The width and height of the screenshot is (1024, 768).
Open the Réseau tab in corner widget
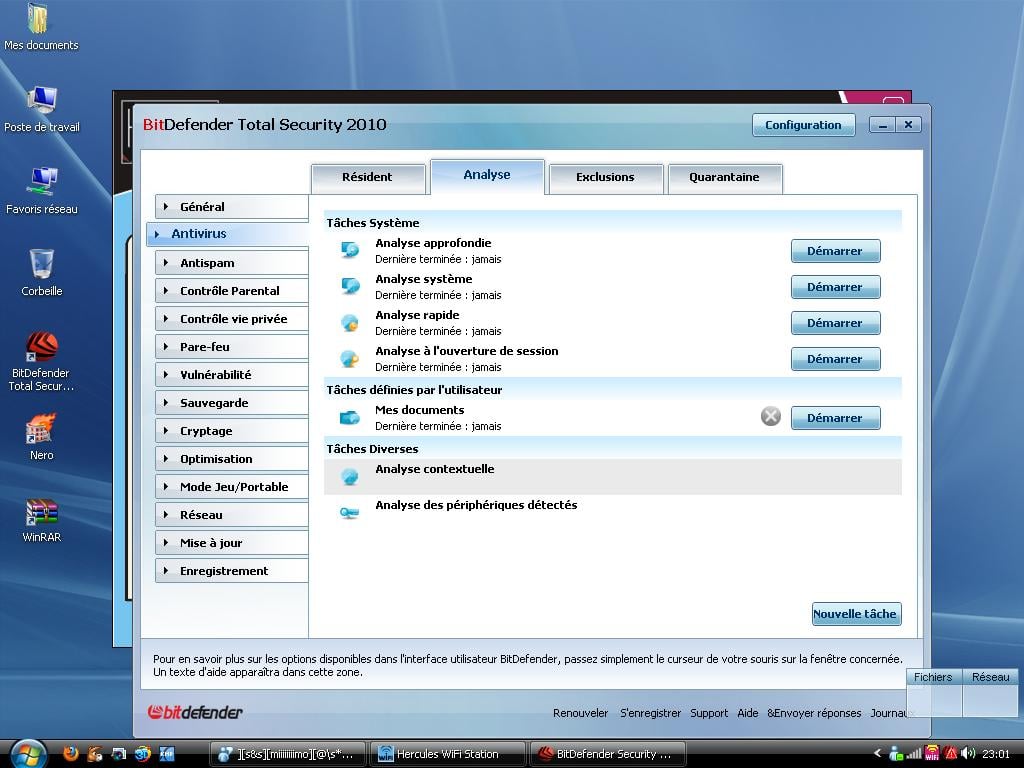click(990, 677)
